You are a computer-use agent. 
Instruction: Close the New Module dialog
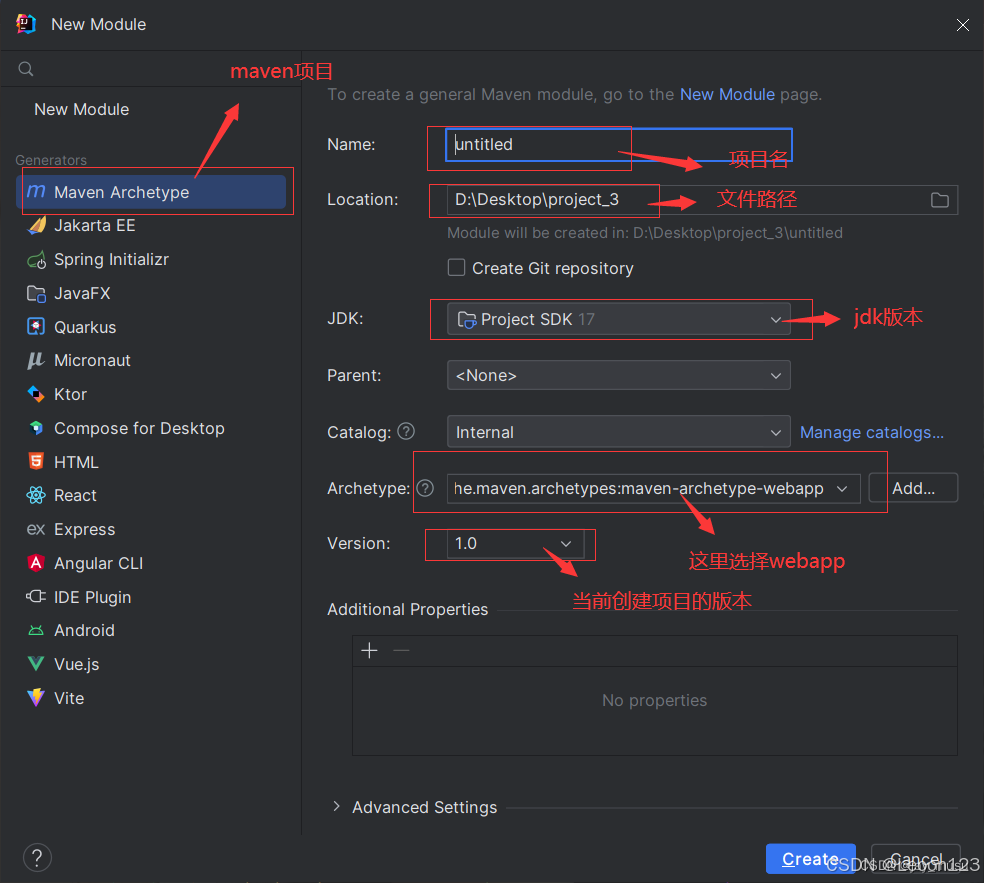962,24
